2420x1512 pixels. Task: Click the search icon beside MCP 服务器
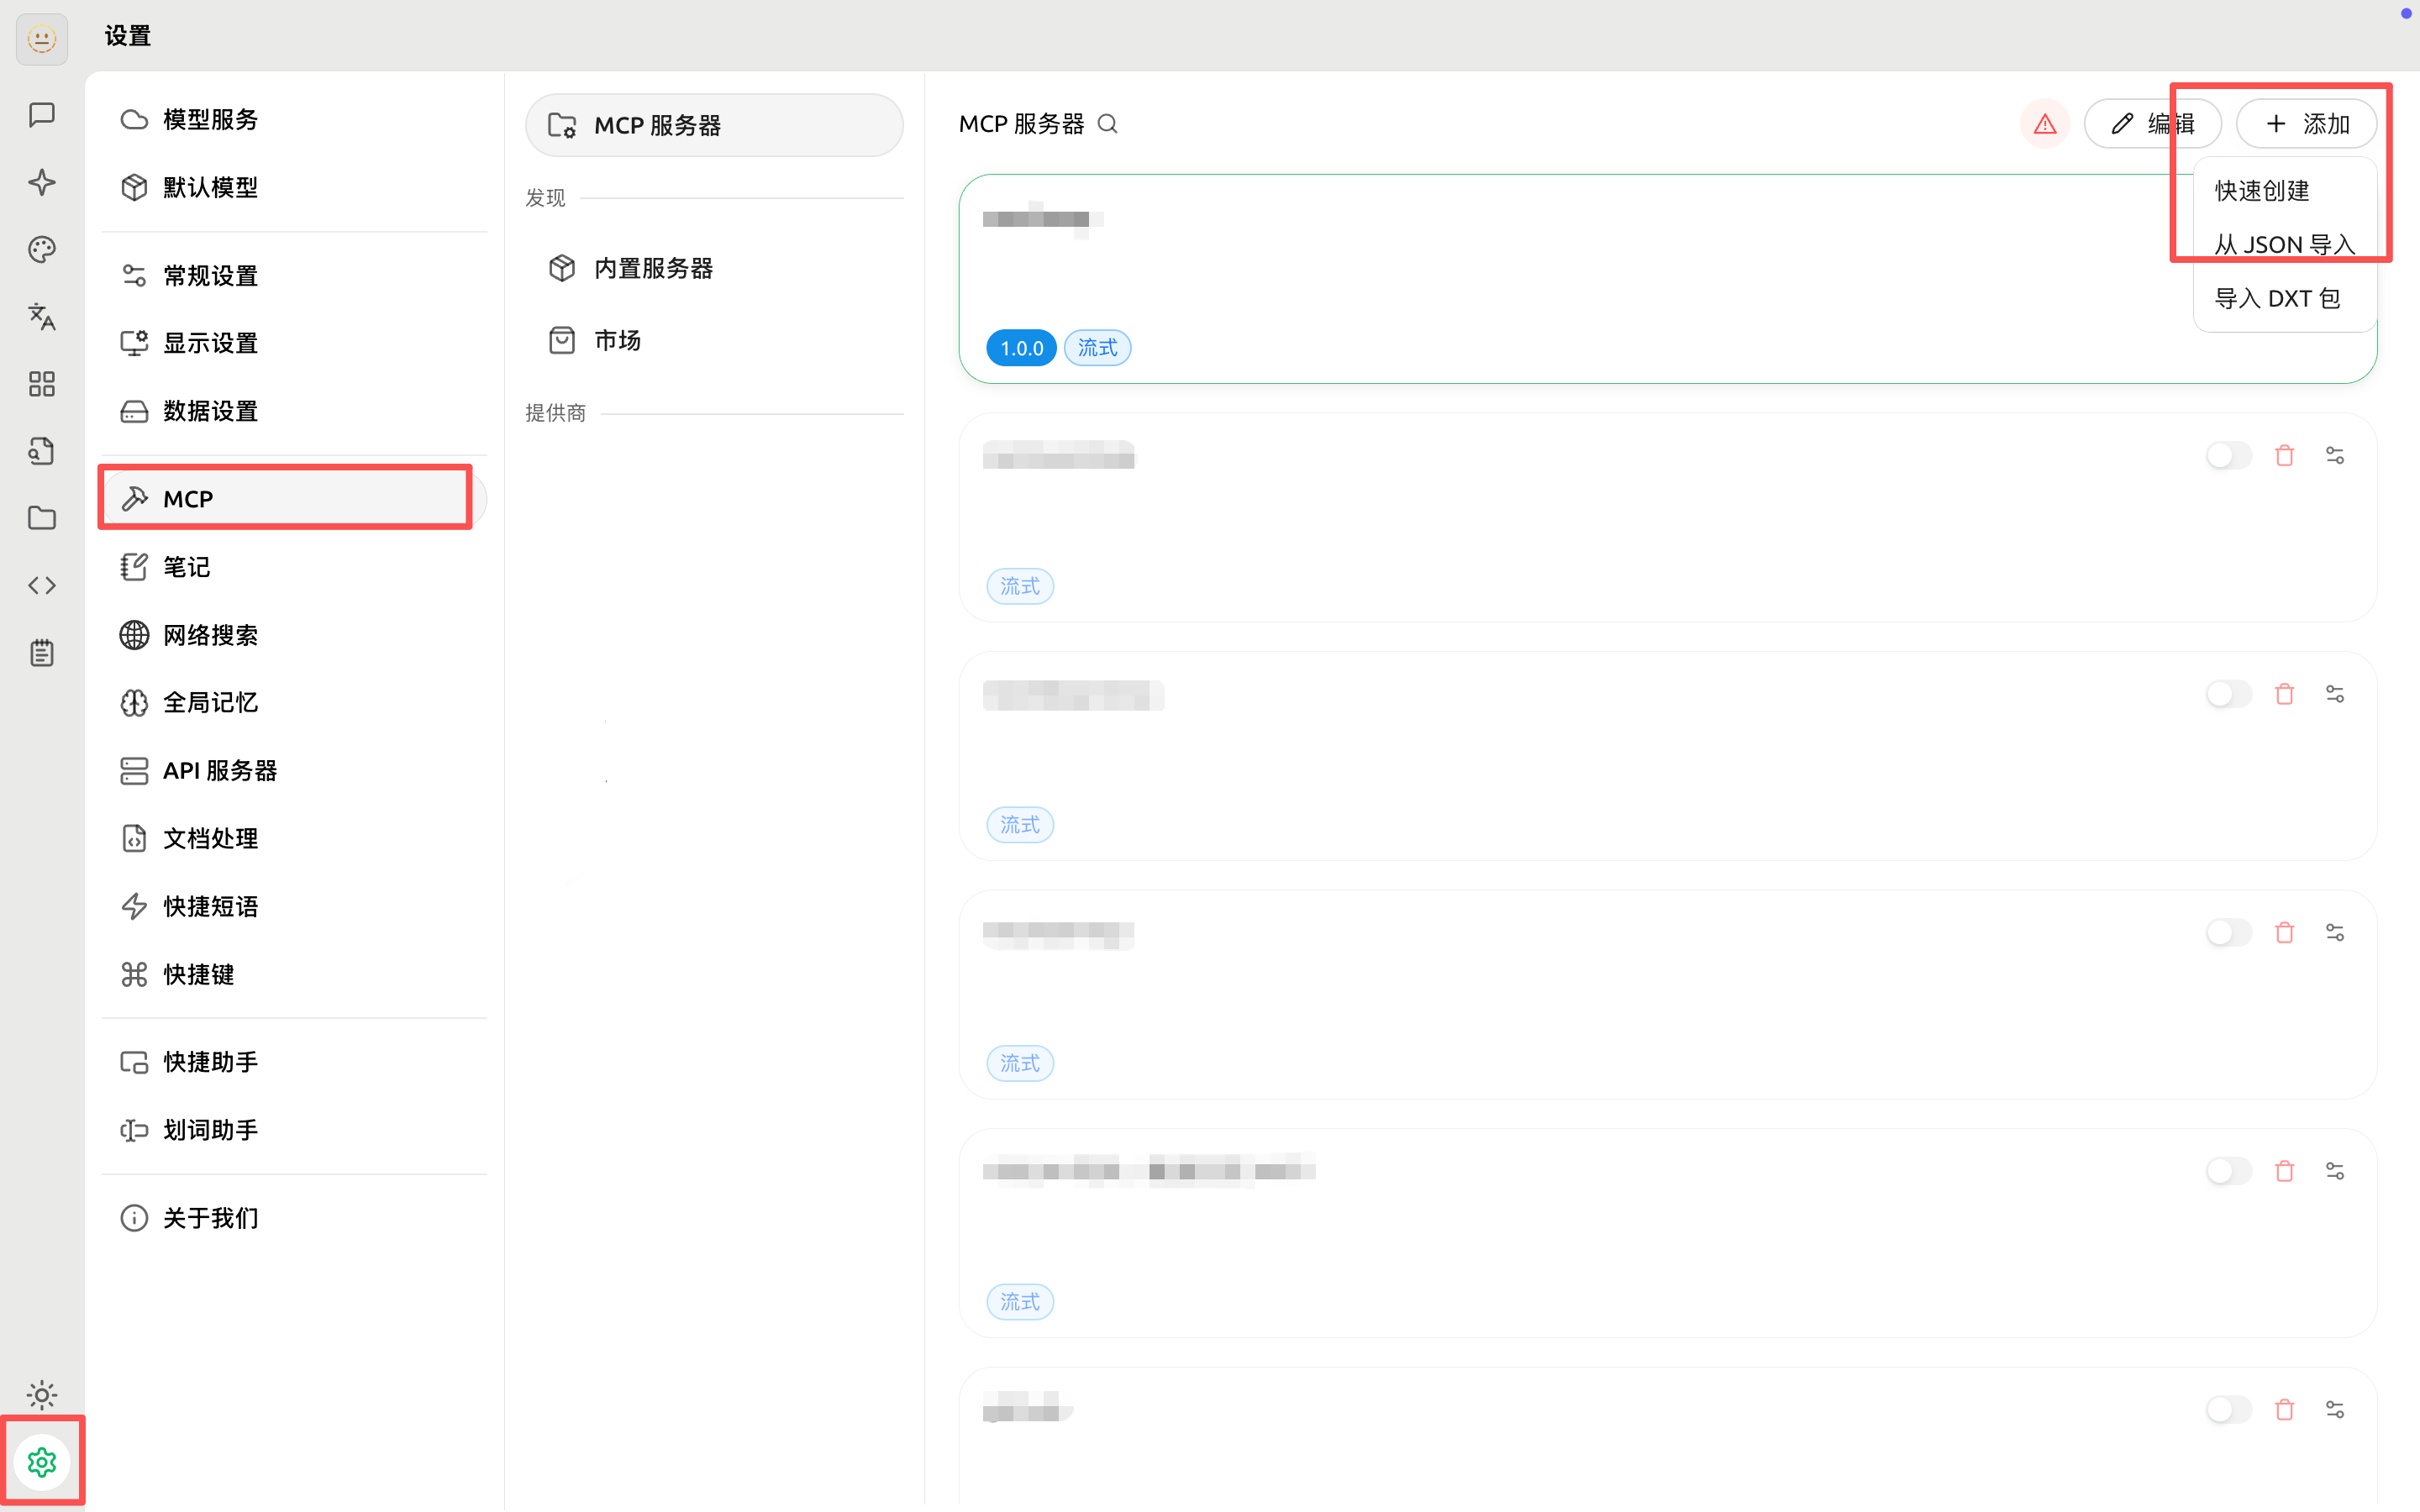(x=1107, y=124)
